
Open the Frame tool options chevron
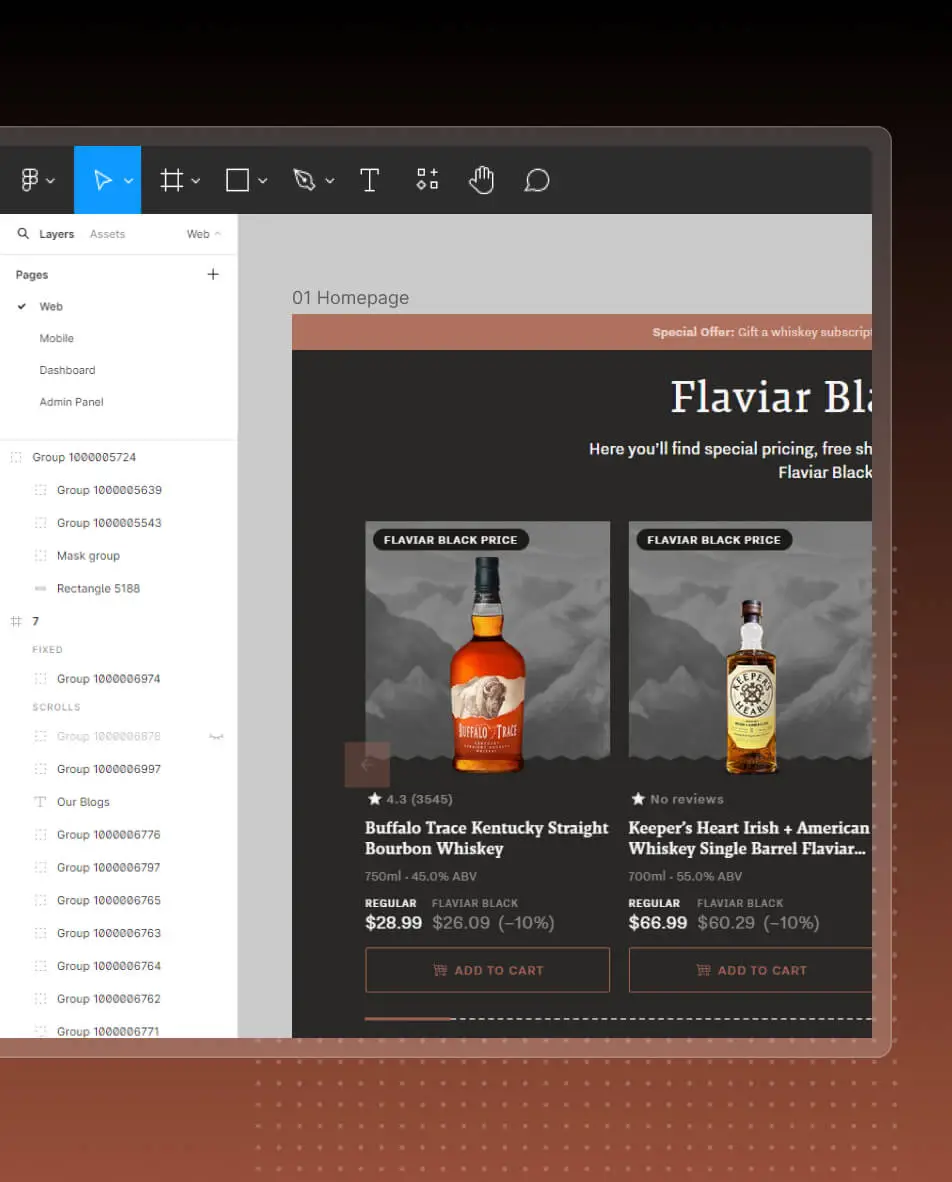point(195,181)
